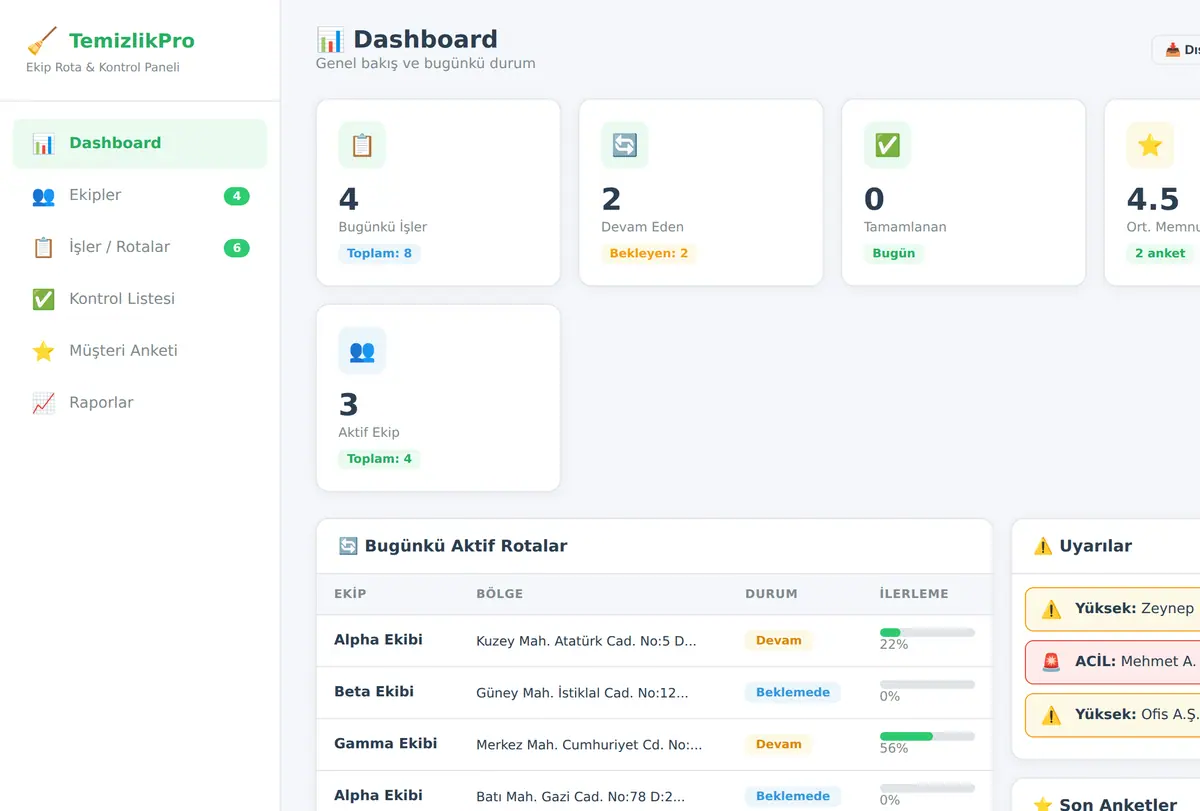Image resolution: width=1200 pixels, height=811 pixels.
Task: Click the people icon on Aktif Ekip card
Action: coord(362,351)
